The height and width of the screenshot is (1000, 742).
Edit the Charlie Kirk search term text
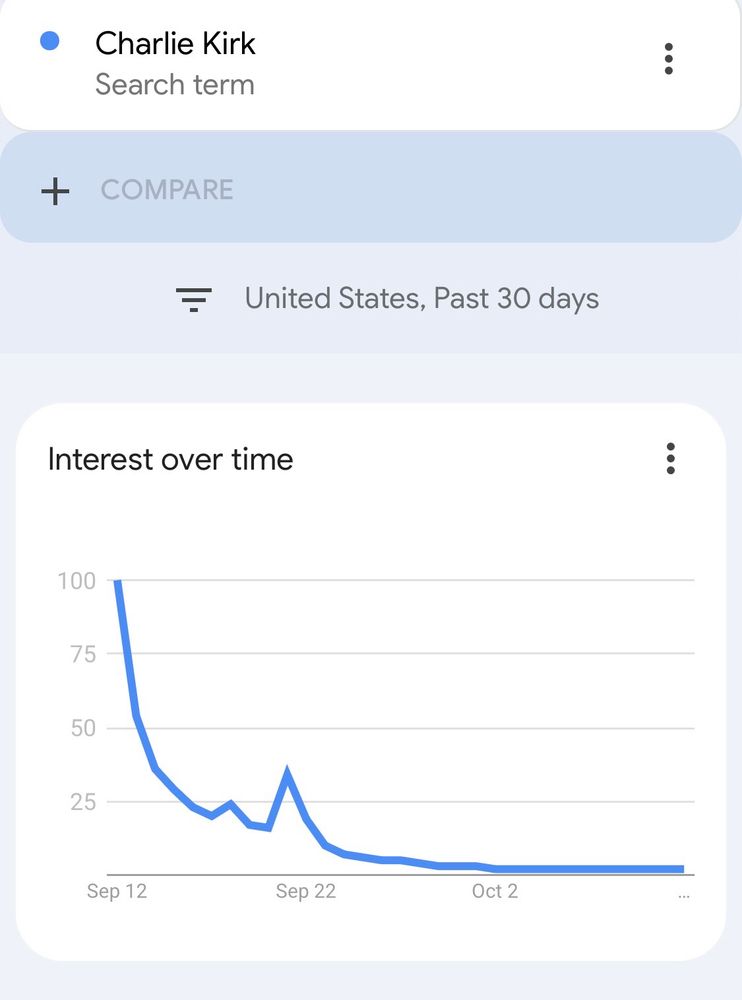point(175,43)
